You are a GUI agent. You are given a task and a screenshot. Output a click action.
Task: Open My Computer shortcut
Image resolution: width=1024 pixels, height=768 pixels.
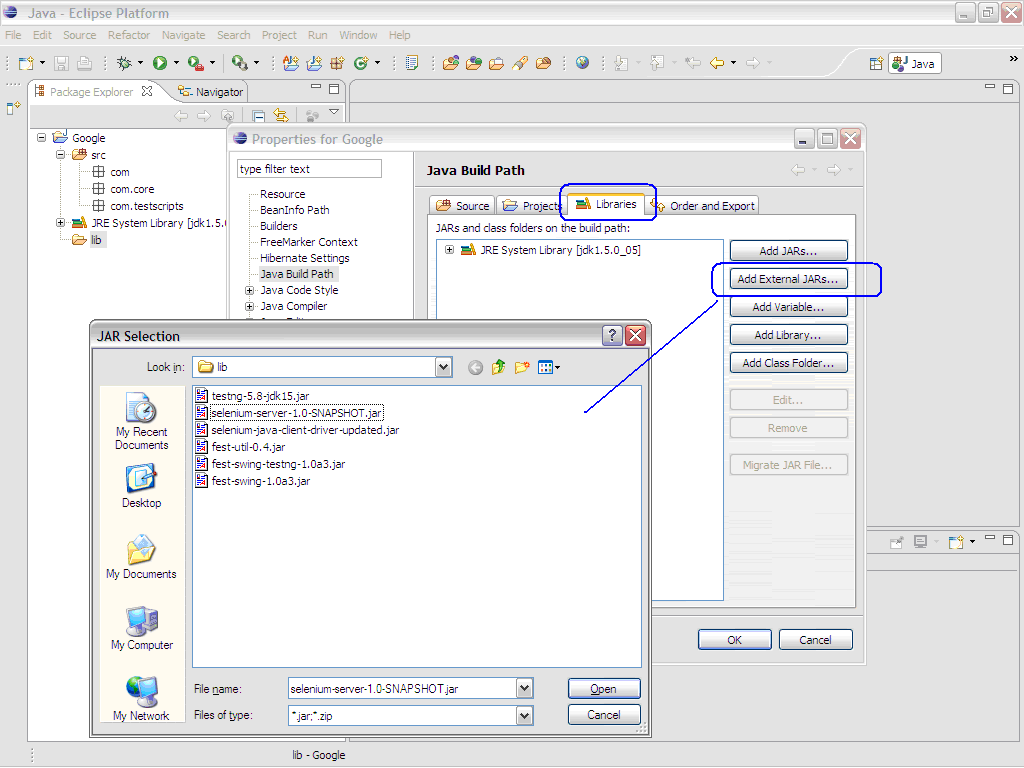point(142,628)
